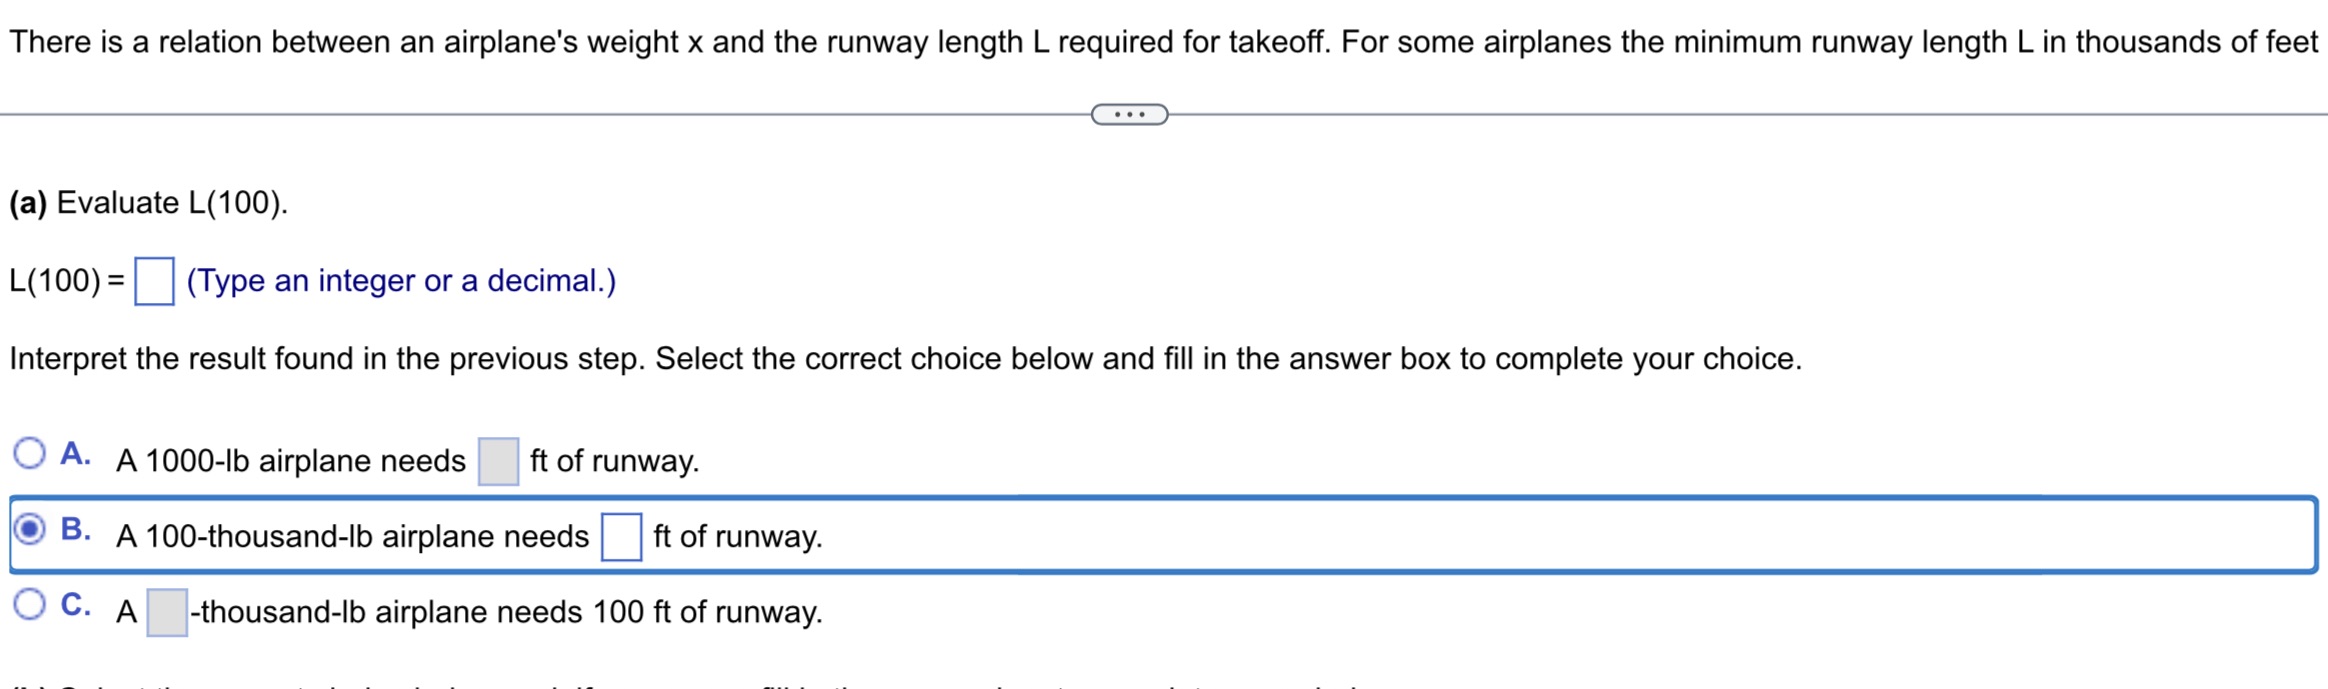Select radio button for choice B
The width and height of the screenshot is (2328, 689).
point(31,528)
